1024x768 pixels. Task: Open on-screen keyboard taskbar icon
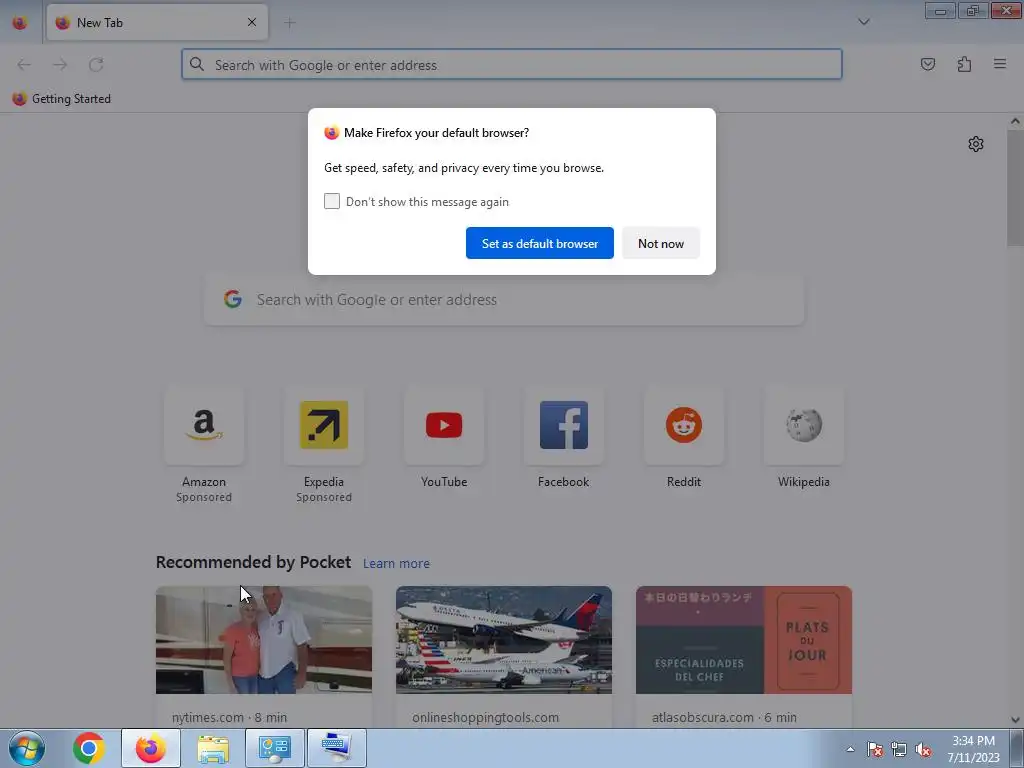tap(336, 748)
